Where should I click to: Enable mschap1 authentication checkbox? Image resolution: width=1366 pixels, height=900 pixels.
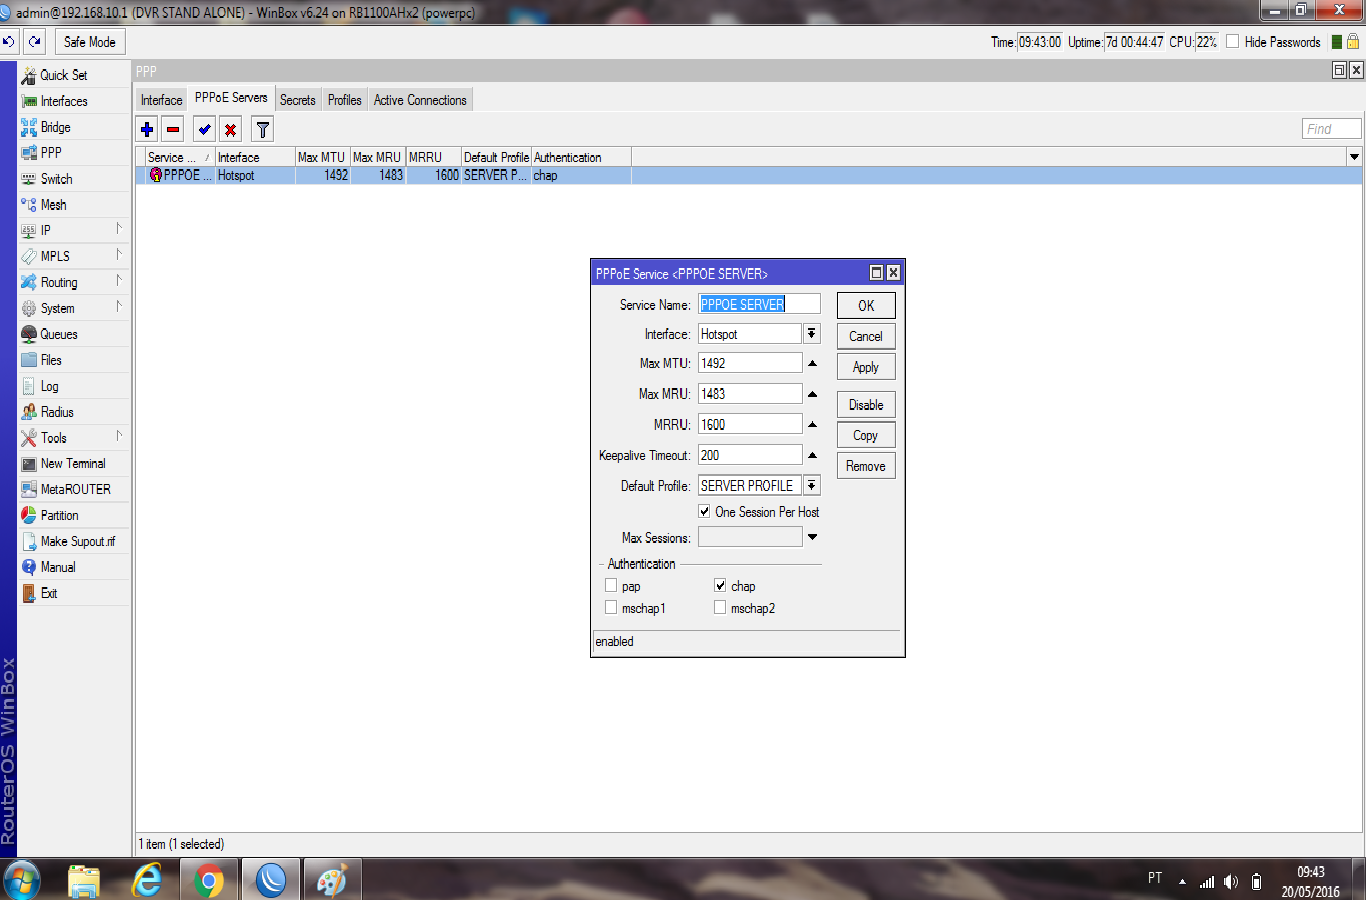(x=611, y=608)
